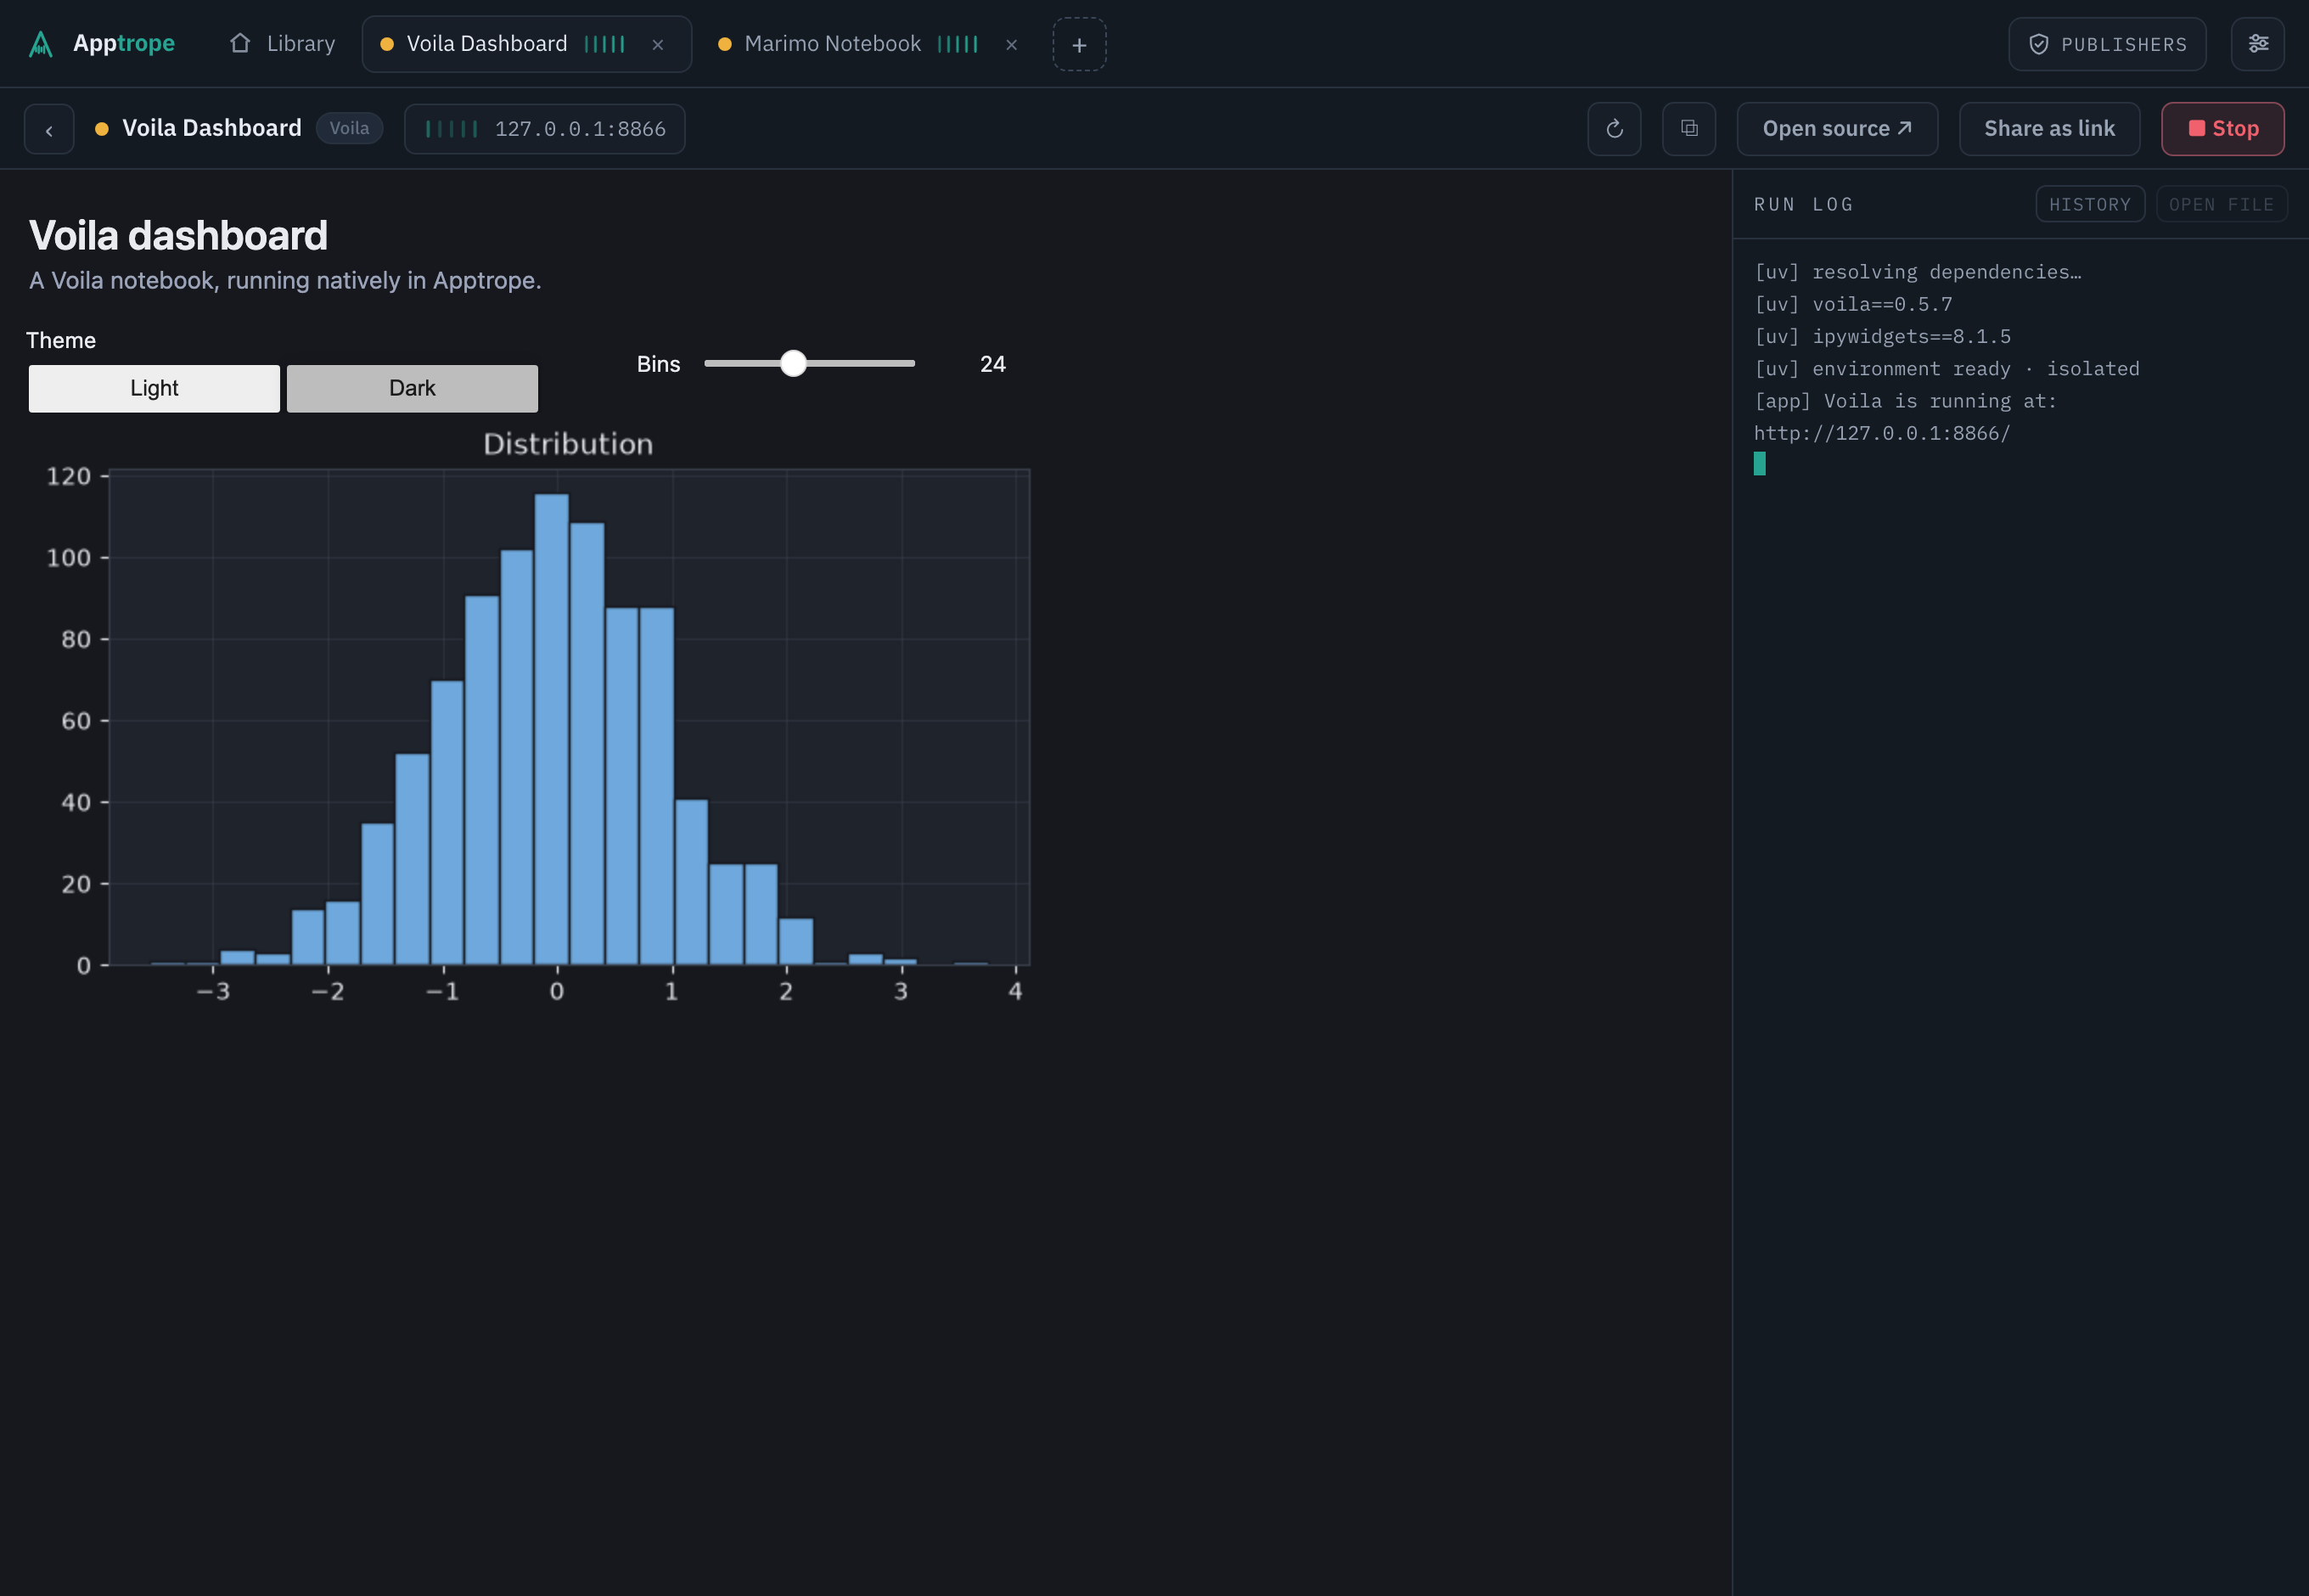Open source in external editor
The height and width of the screenshot is (1596, 2309).
1837,129
